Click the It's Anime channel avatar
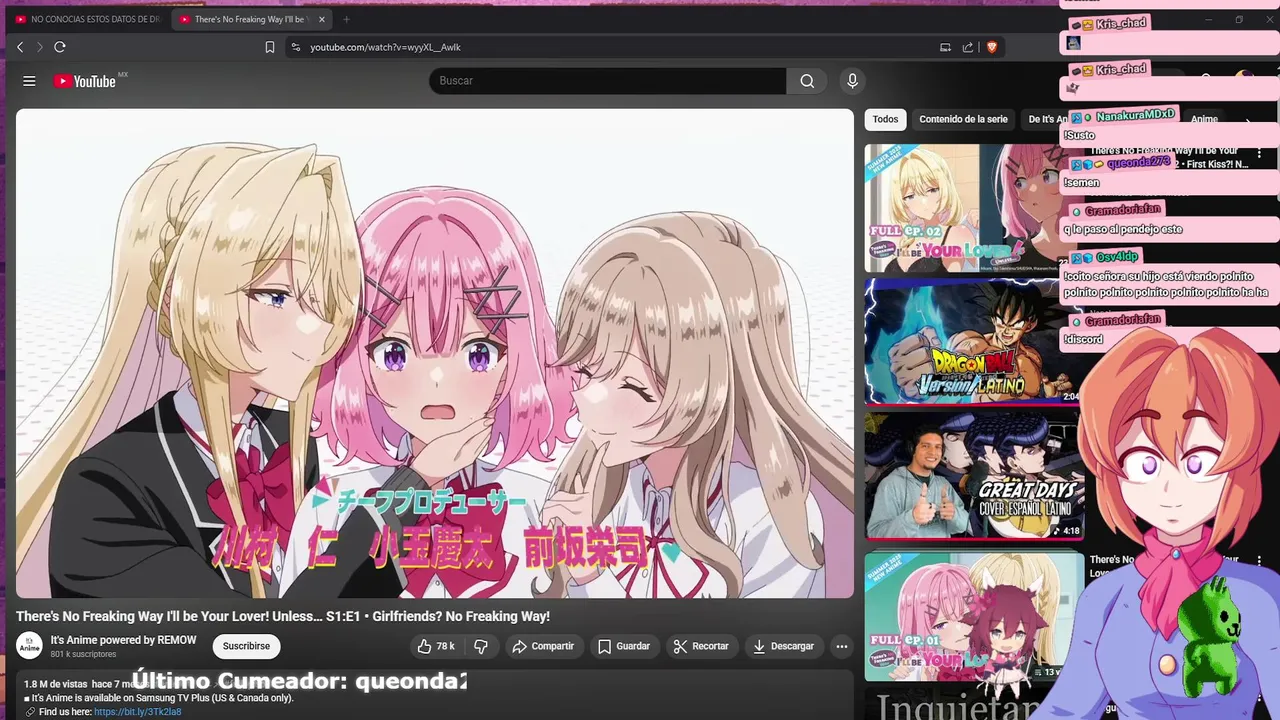This screenshot has width=1280, height=720. [x=30, y=646]
